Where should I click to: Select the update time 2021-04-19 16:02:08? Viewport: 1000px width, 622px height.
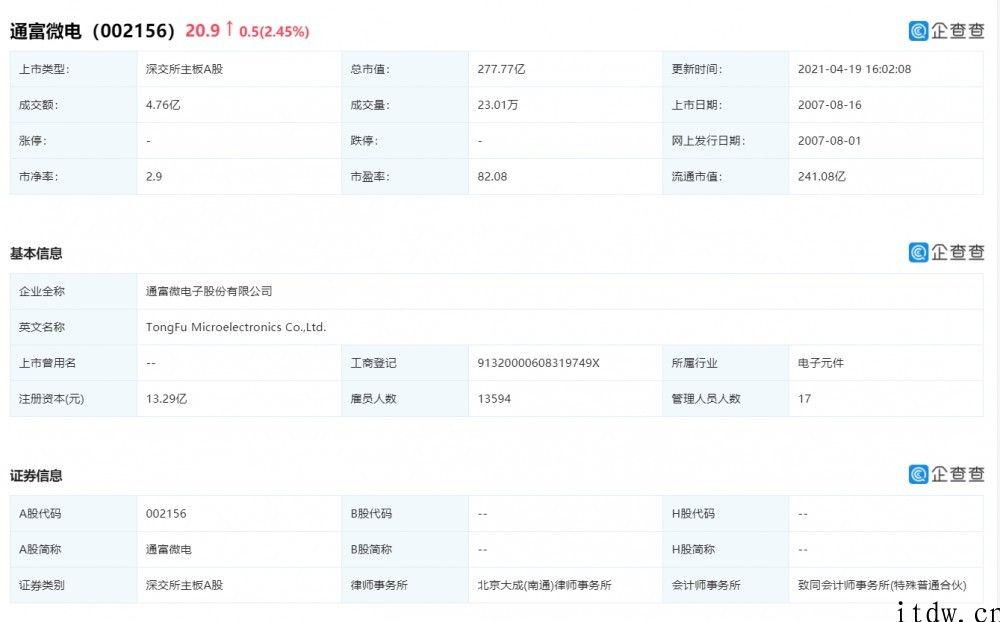pyautogui.click(x=854, y=69)
